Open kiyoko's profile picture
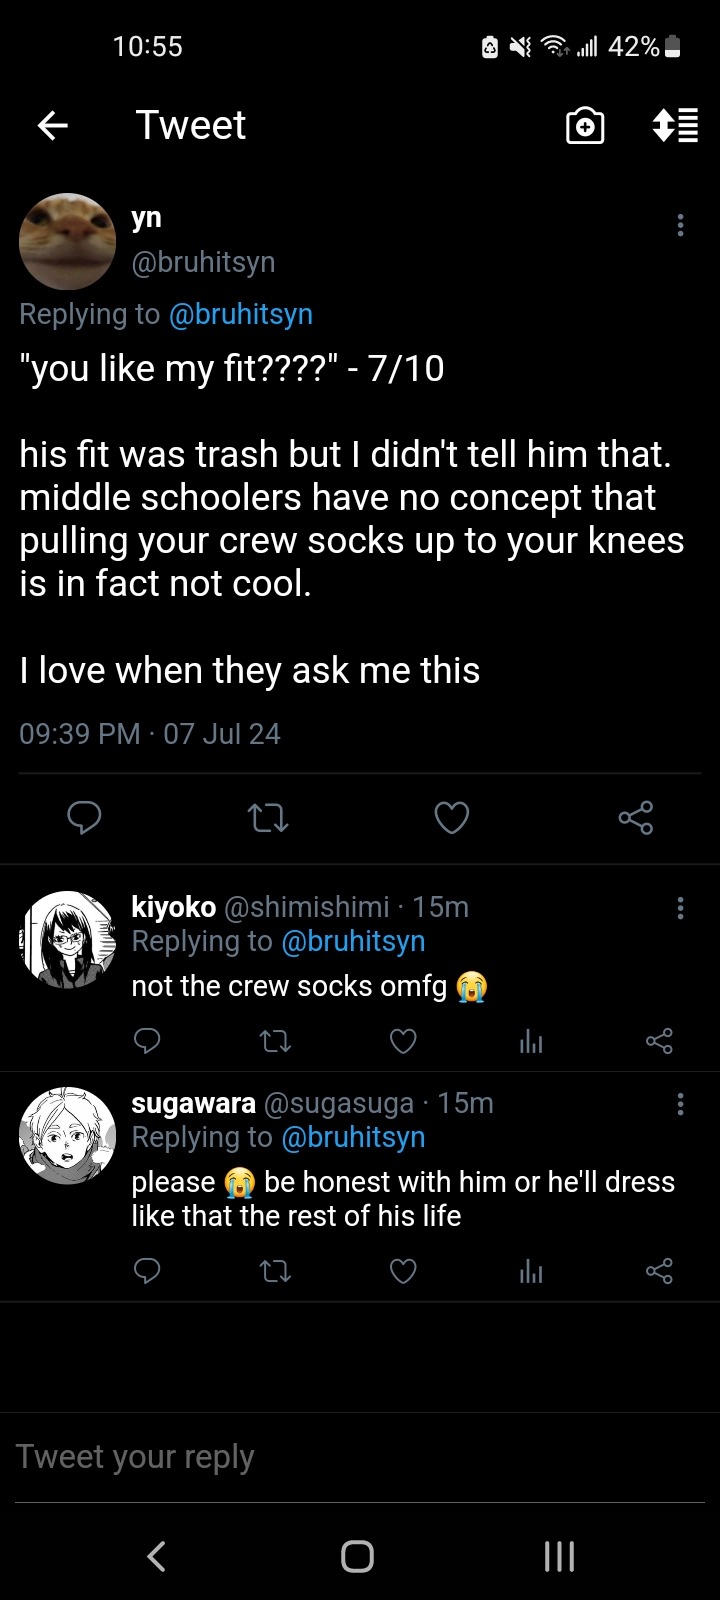720x1600 pixels. (x=68, y=940)
